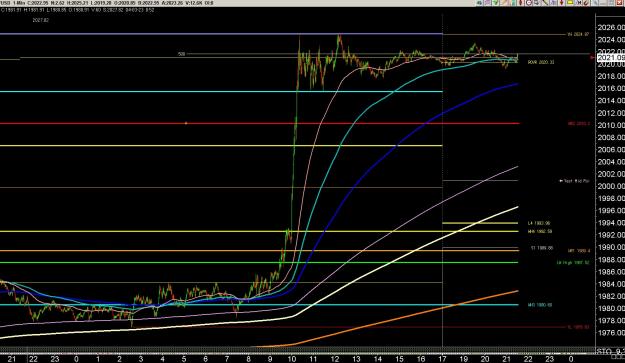Screen dimensions: 625x363
Task: Click the red diamond marker toolbar icon
Action: (x=521, y=3)
